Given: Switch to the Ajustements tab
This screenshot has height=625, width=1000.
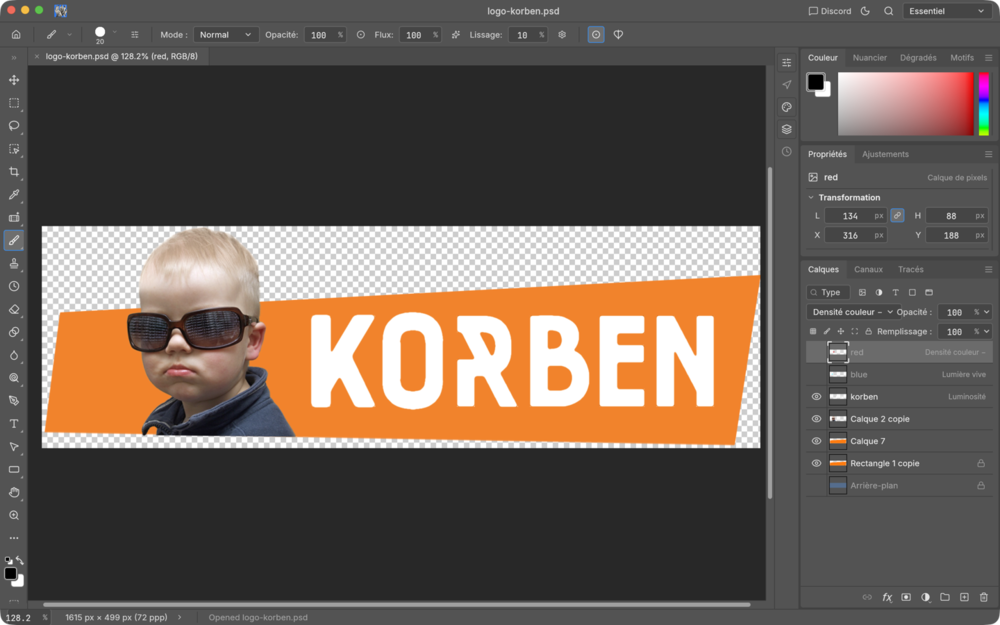Looking at the screenshot, I should [885, 154].
